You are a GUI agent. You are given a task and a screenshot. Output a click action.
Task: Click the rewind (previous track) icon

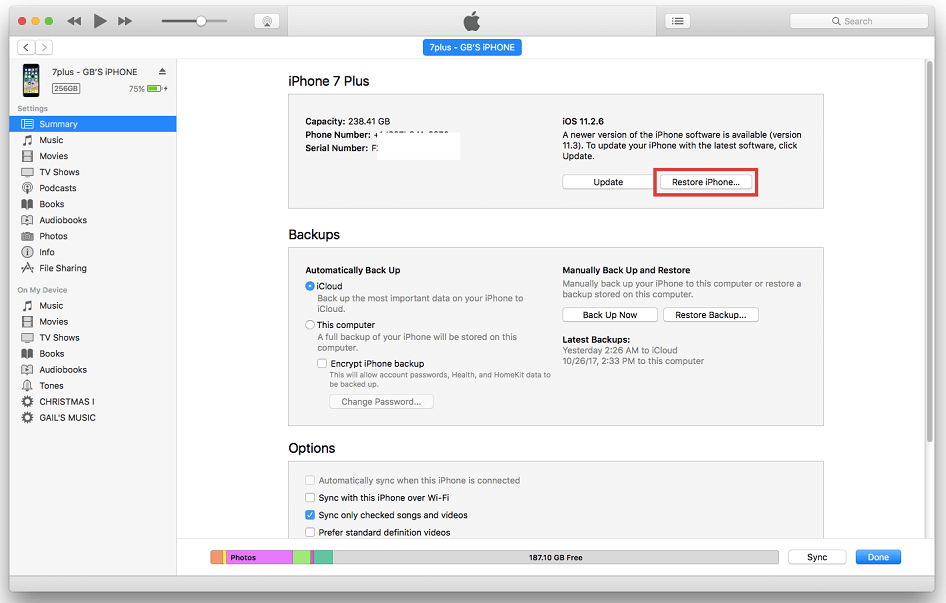click(74, 21)
